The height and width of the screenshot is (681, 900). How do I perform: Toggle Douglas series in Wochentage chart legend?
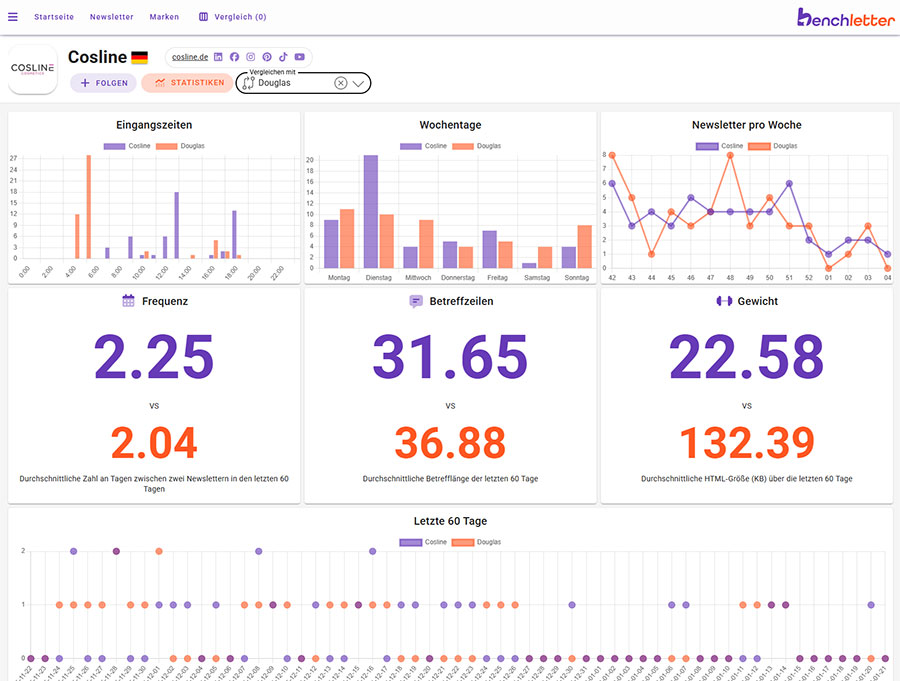pyautogui.click(x=476, y=146)
